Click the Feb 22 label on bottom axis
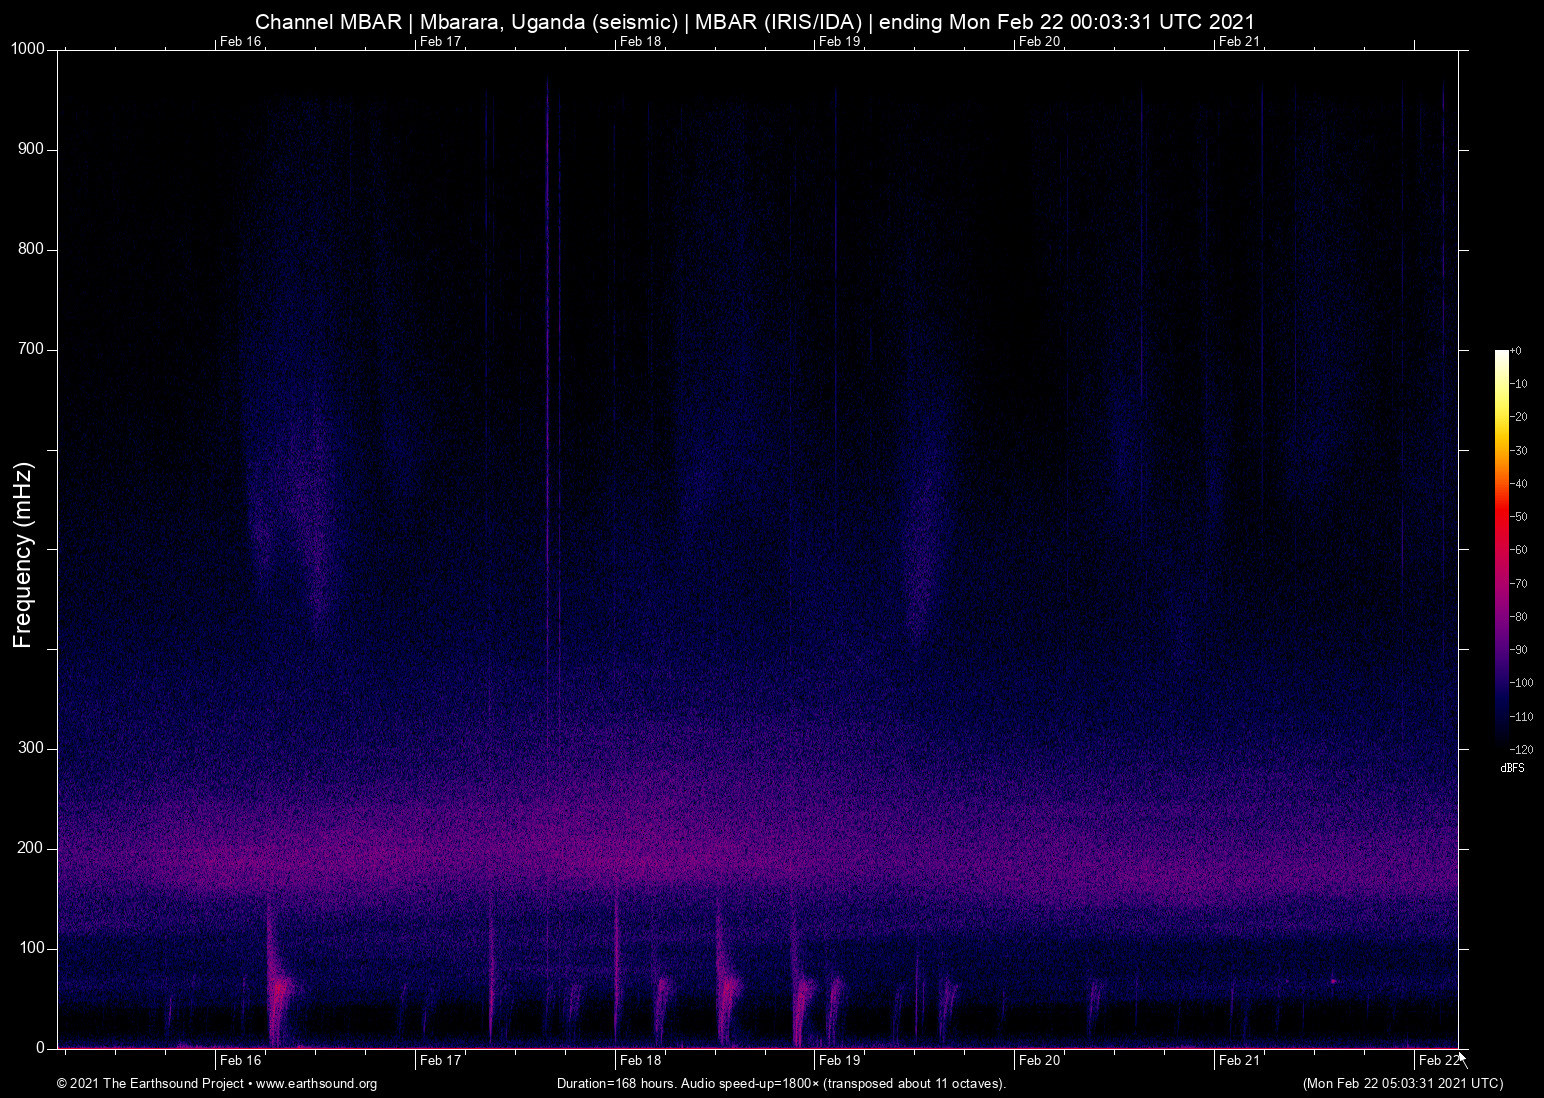 coord(1438,1060)
